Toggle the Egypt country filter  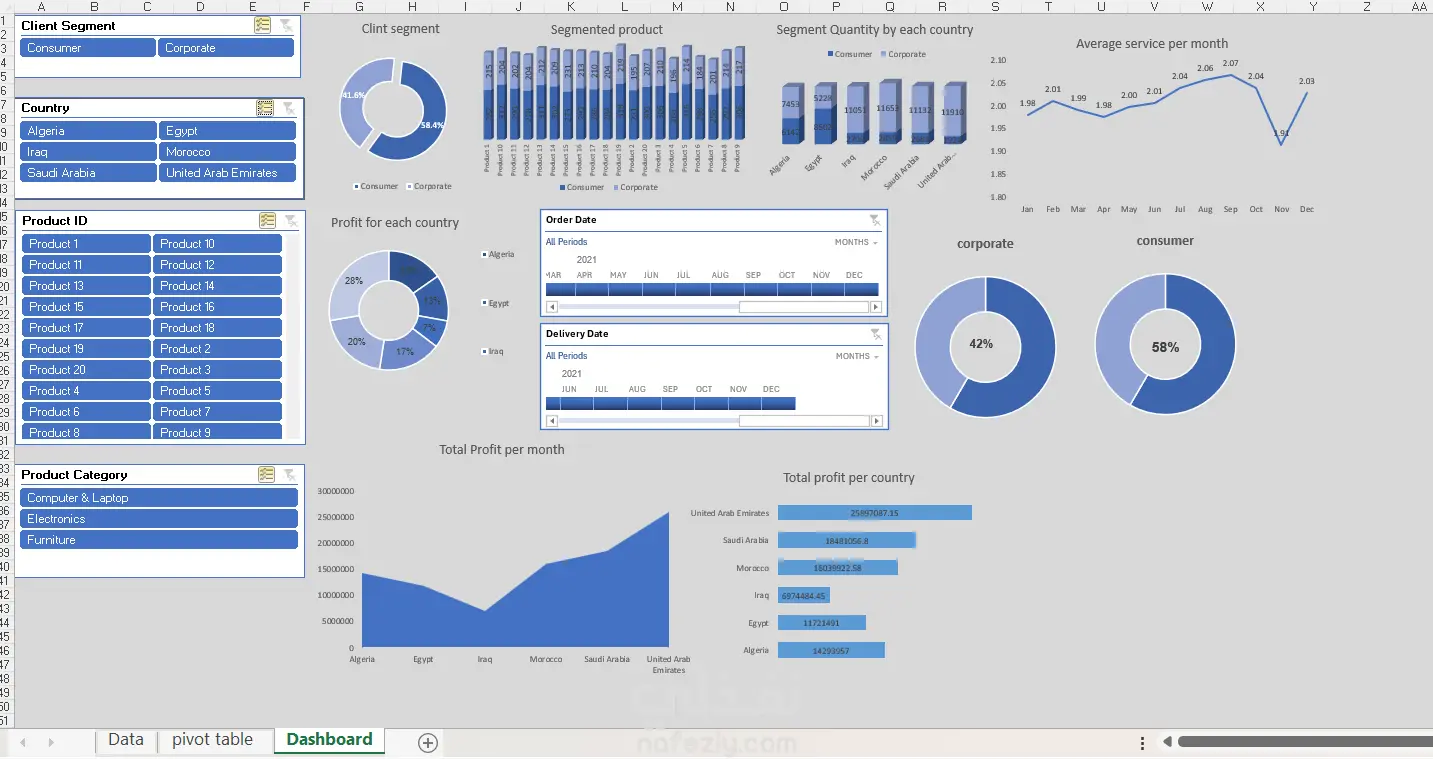point(227,131)
